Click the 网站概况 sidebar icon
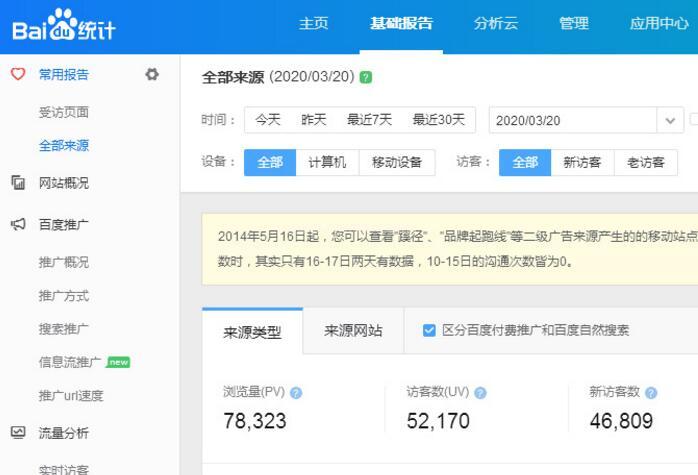 [x=18, y=183]
